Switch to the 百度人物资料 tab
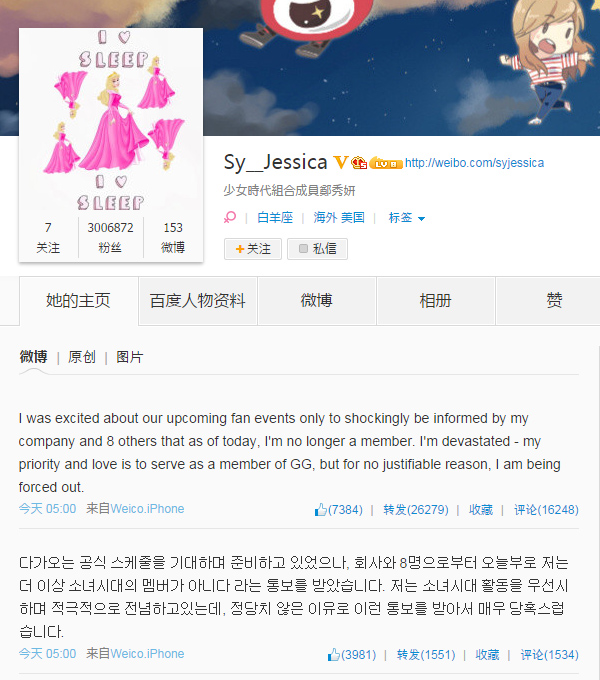 198,301
